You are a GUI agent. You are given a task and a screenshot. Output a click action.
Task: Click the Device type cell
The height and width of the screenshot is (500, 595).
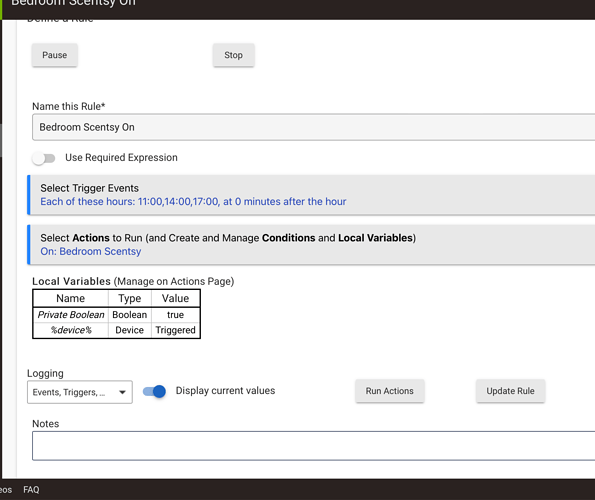point(130,330)
